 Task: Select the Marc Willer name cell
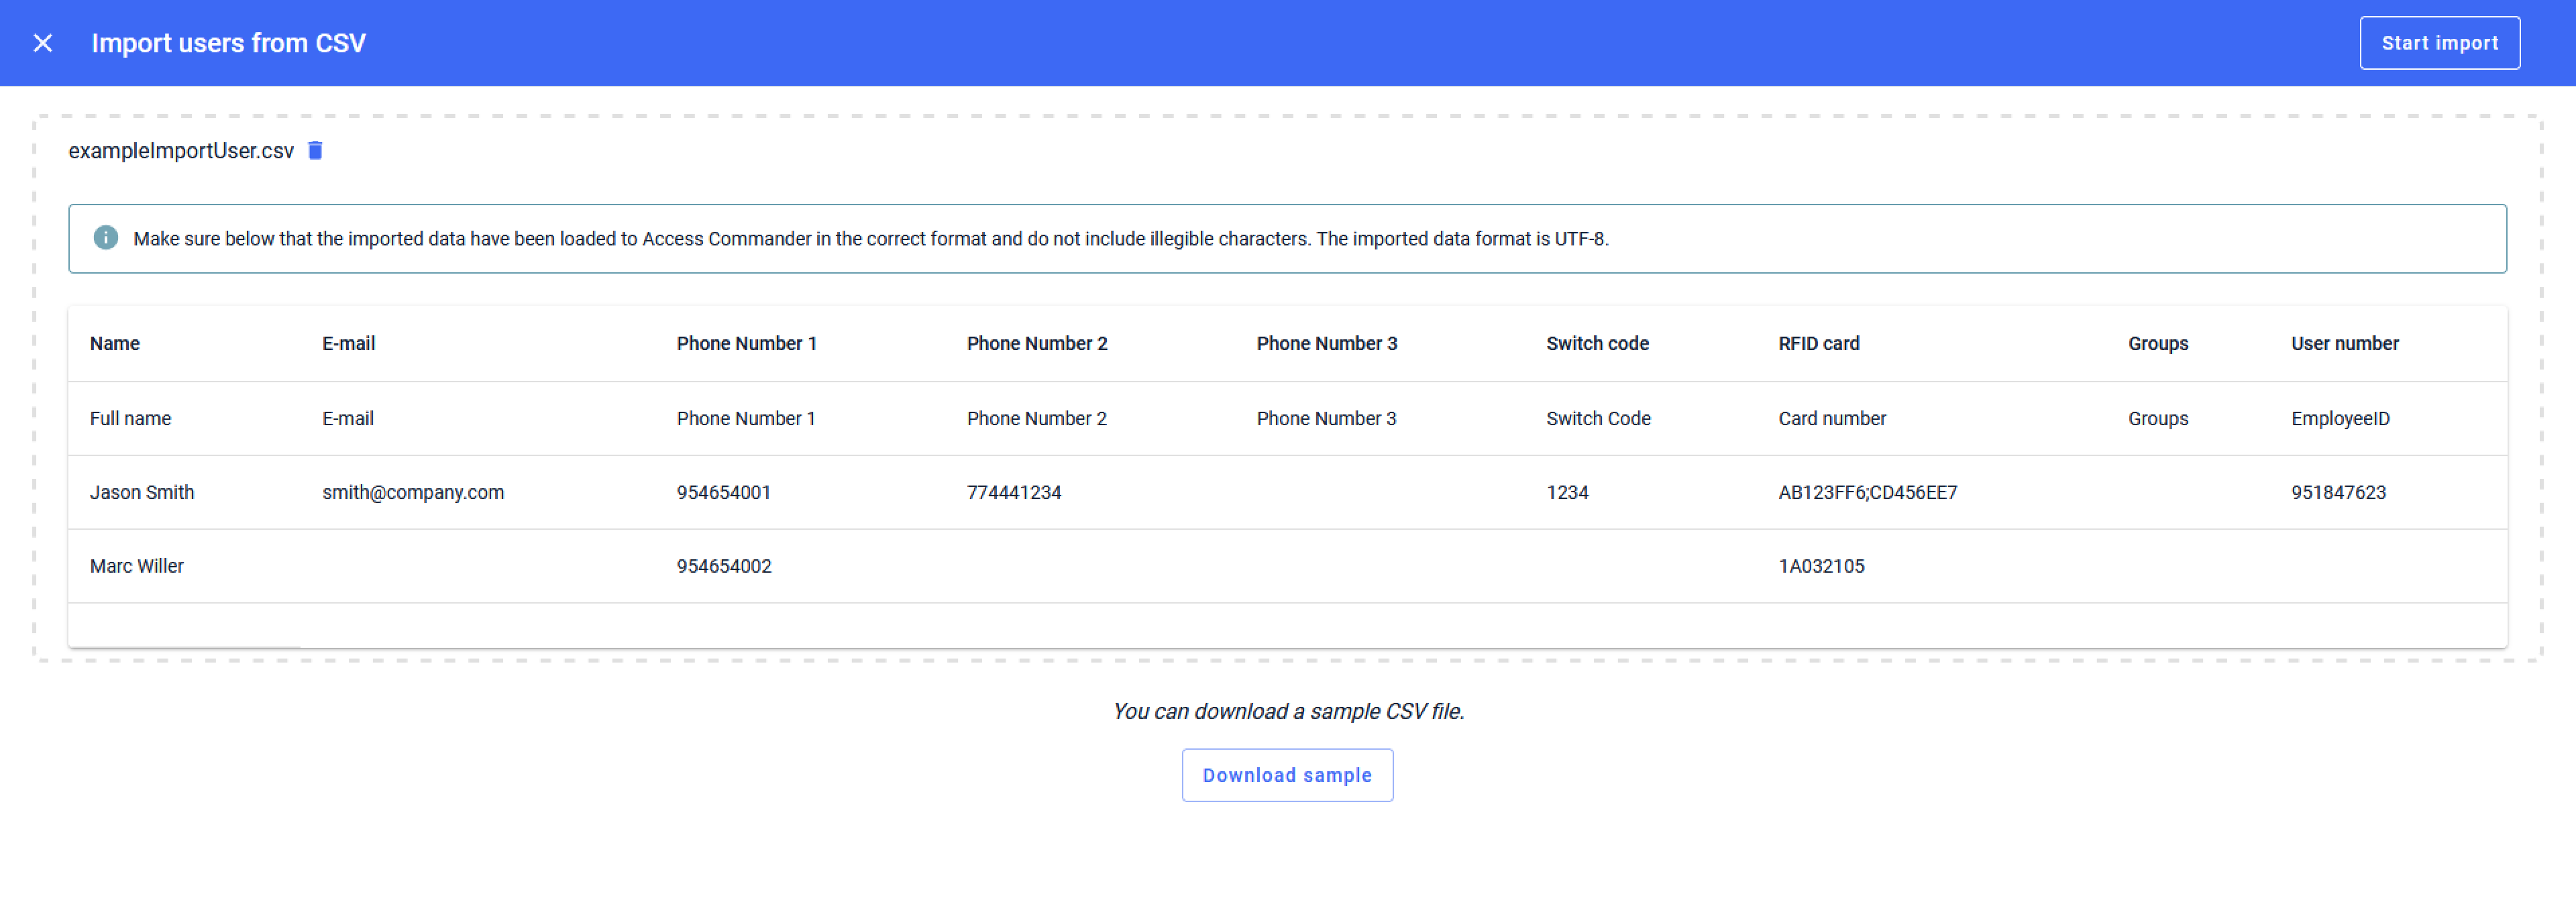[137, 566]
